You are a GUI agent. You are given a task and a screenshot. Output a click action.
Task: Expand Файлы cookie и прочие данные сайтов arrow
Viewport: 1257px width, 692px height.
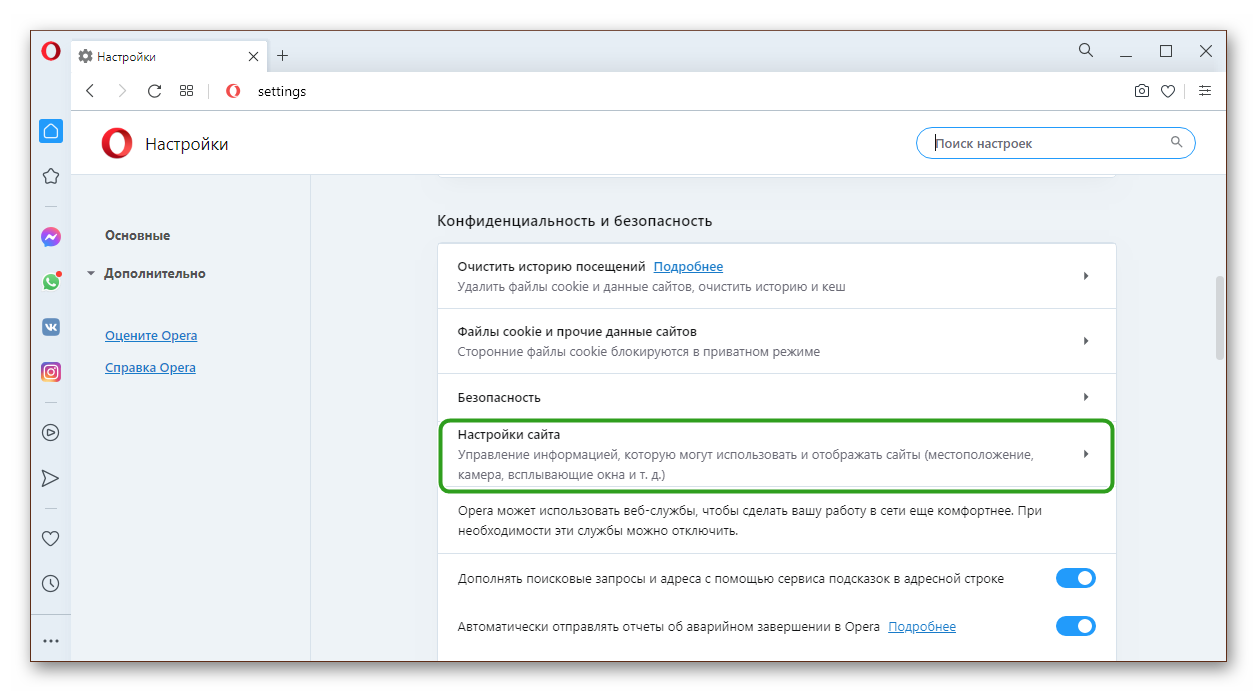[x=1086, y=341]
